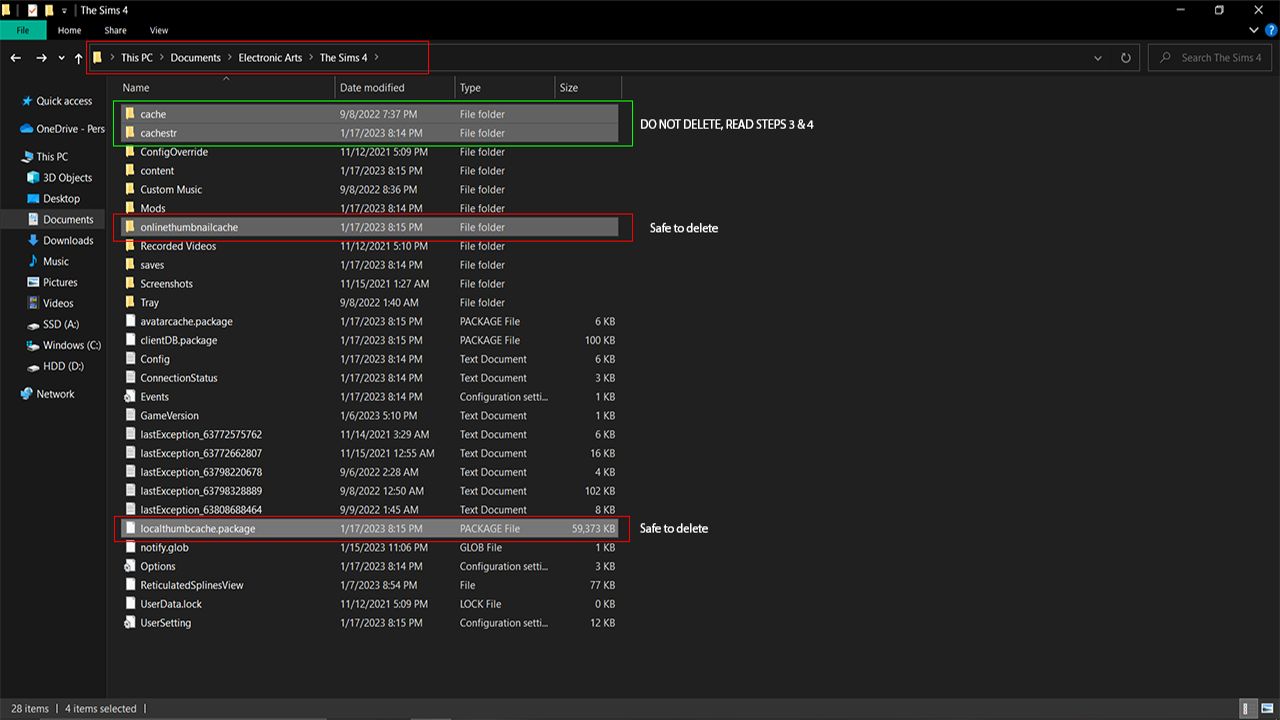Refresh the current folder view

click(1126, 58)
